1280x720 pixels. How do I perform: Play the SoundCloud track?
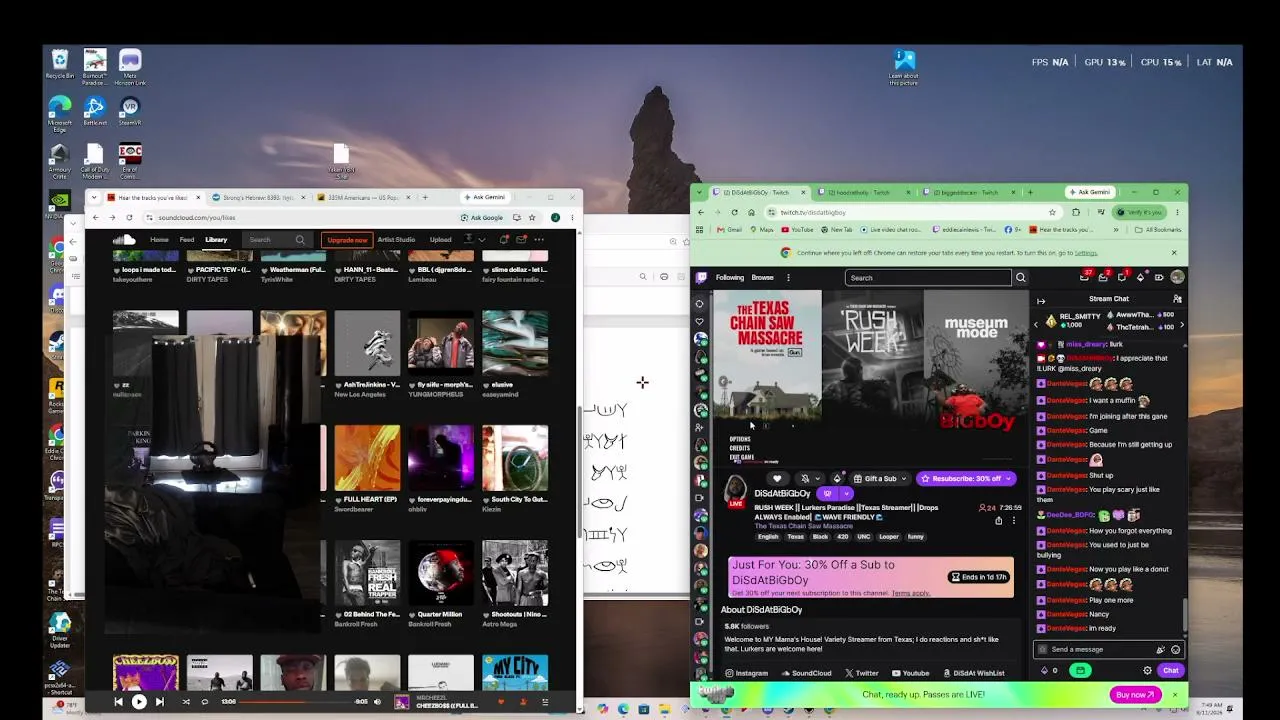click(139, 702)
